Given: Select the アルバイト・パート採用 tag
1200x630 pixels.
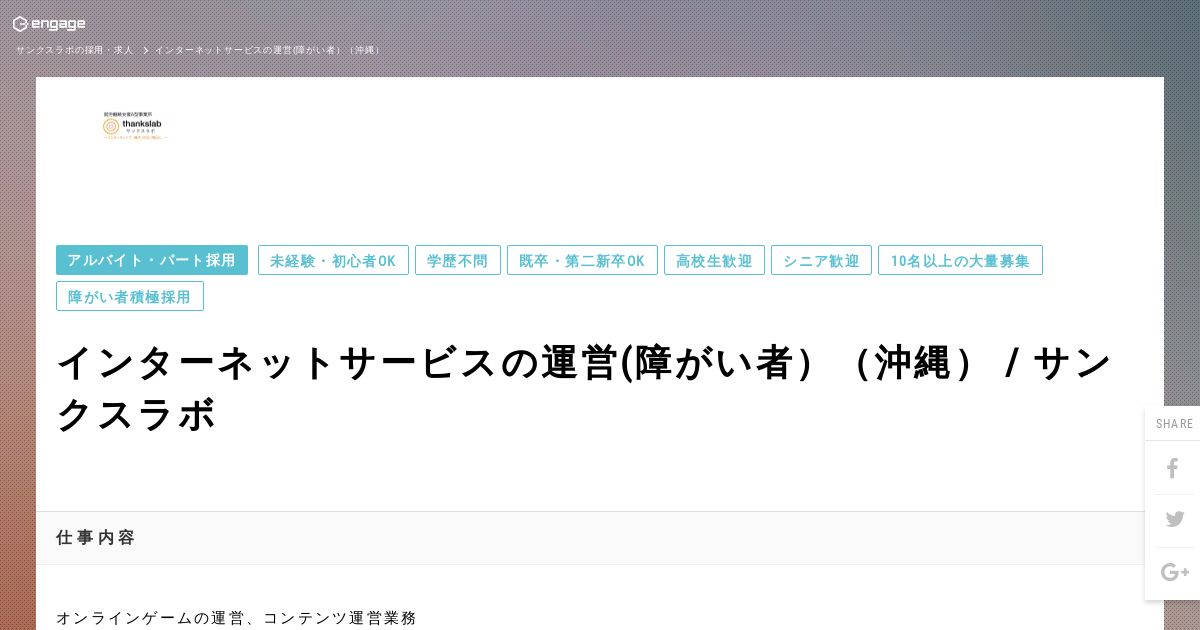Looking at the screenshot, I should coord(152,260).
